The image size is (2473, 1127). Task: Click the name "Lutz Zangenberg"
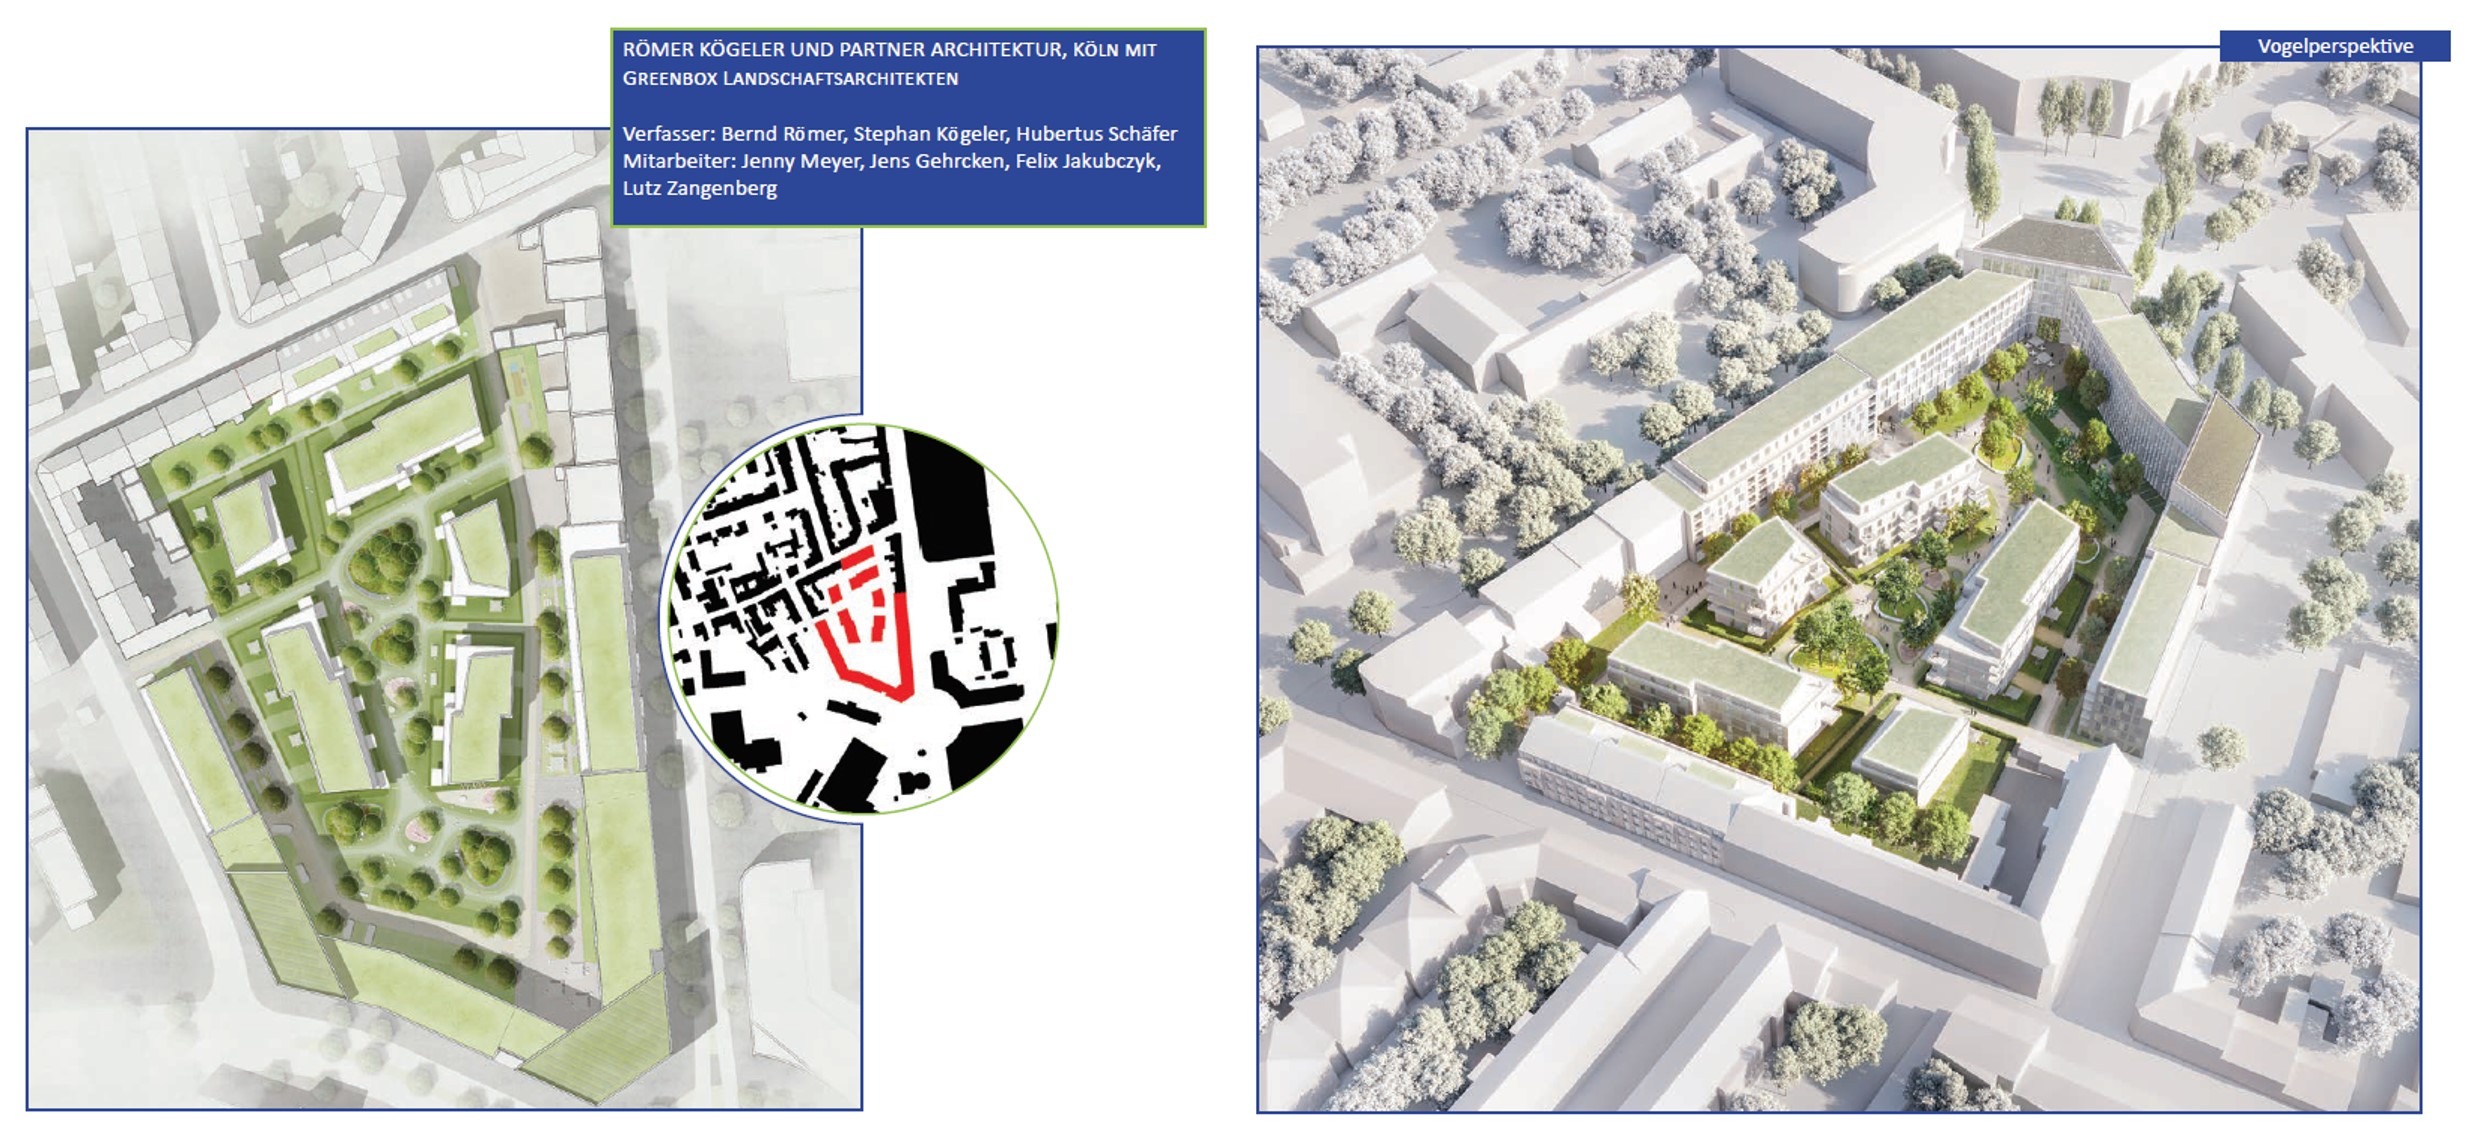pyautogui.click(x=699, y=188)
